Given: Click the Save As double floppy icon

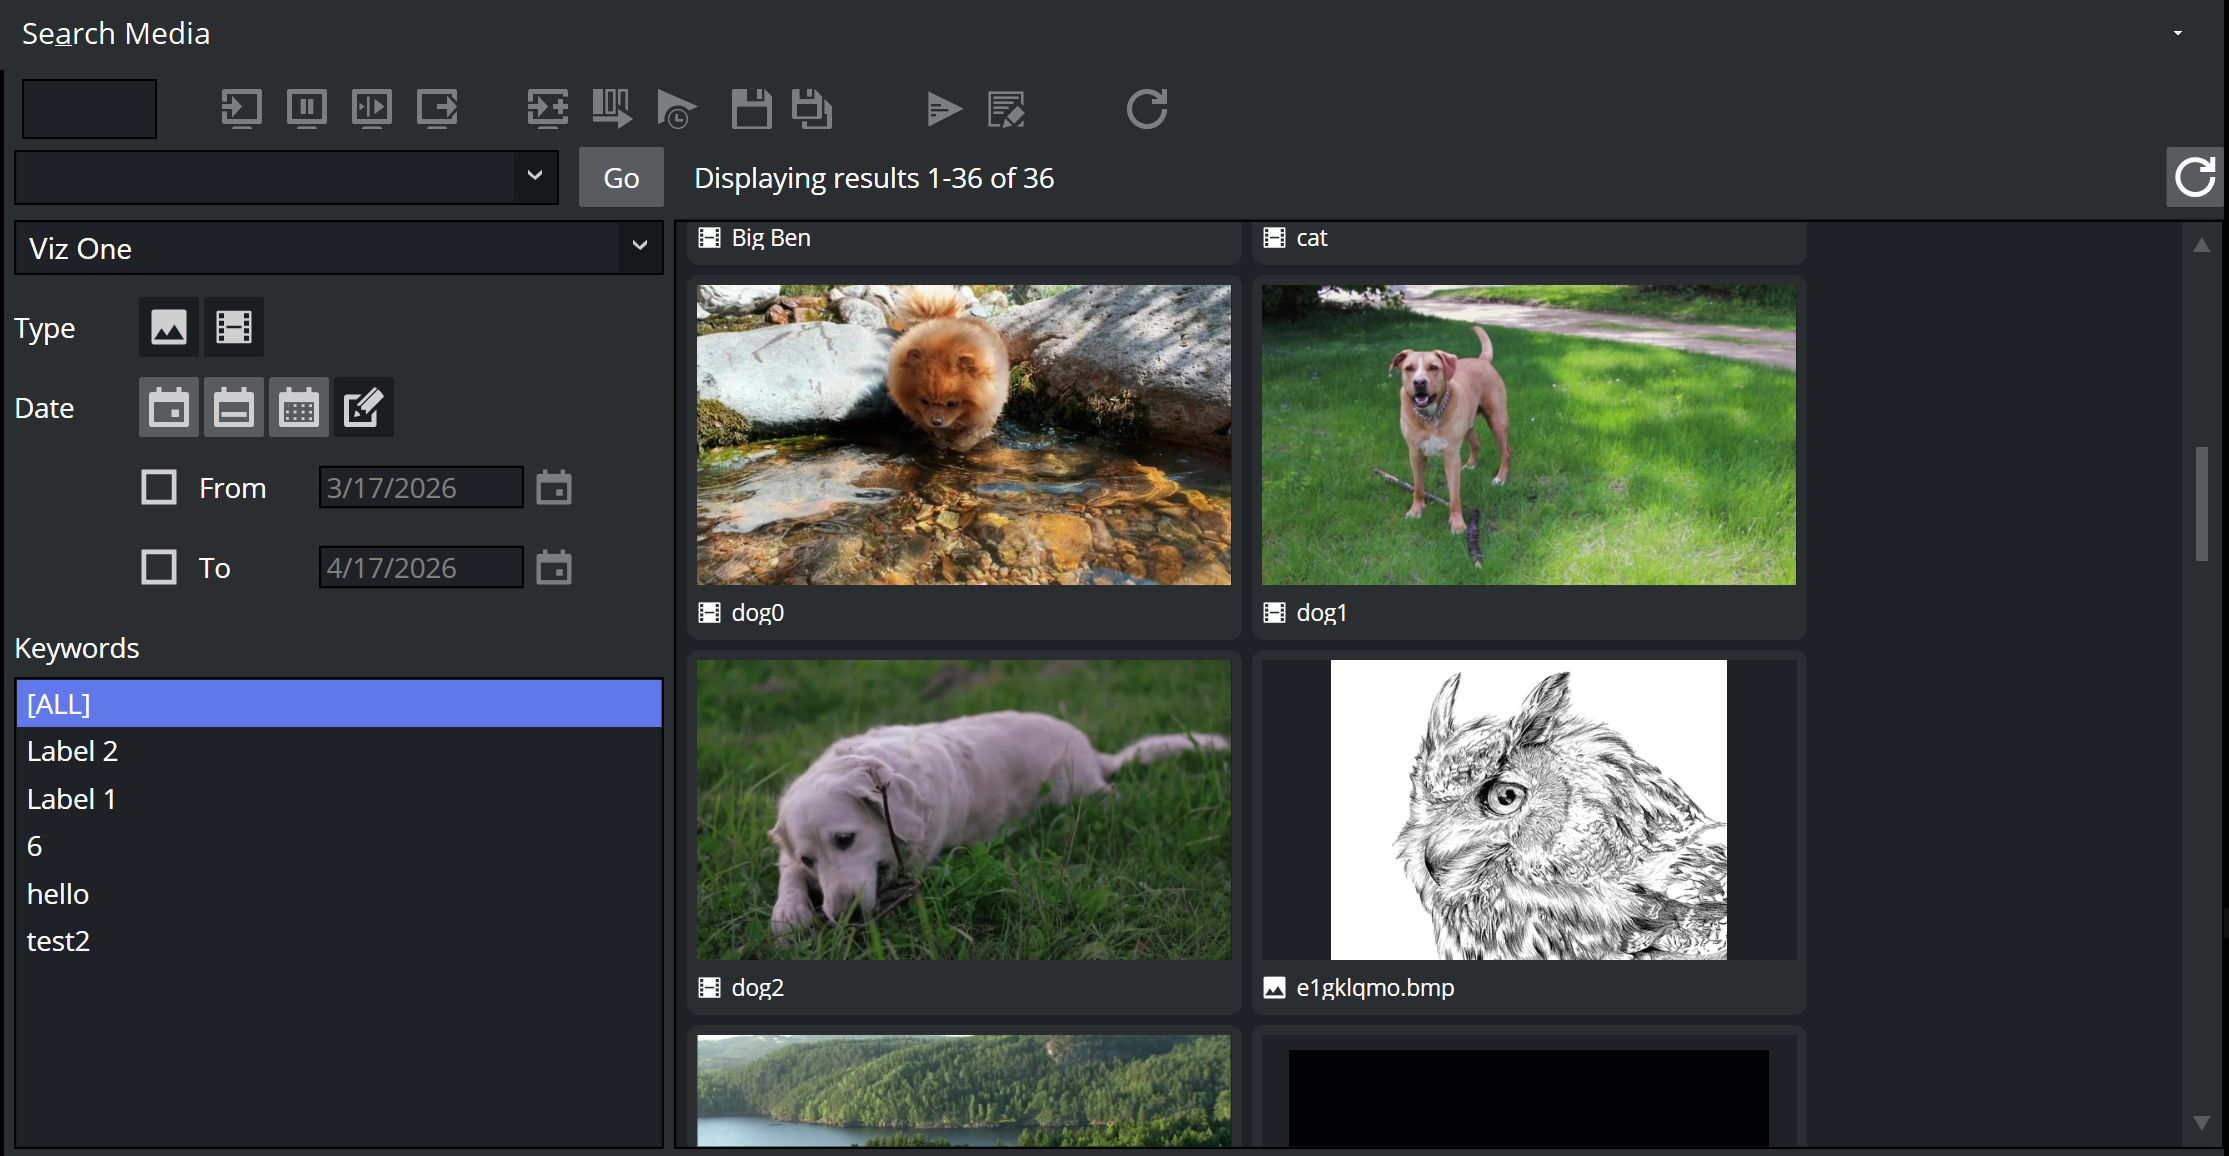Looking at the screenshot, I should point(812,108).
